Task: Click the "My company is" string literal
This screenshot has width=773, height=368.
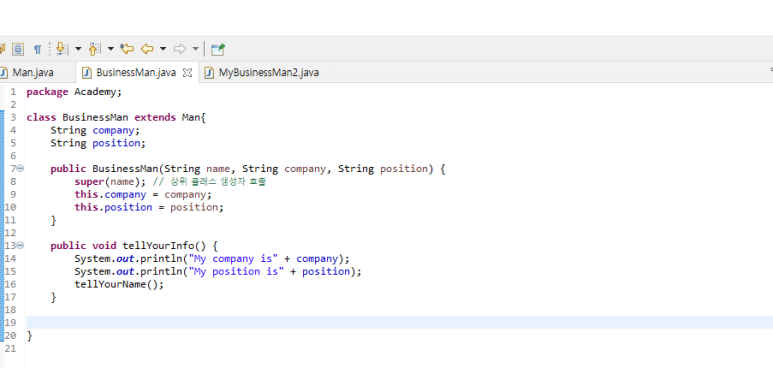Action: coord(234,258)
